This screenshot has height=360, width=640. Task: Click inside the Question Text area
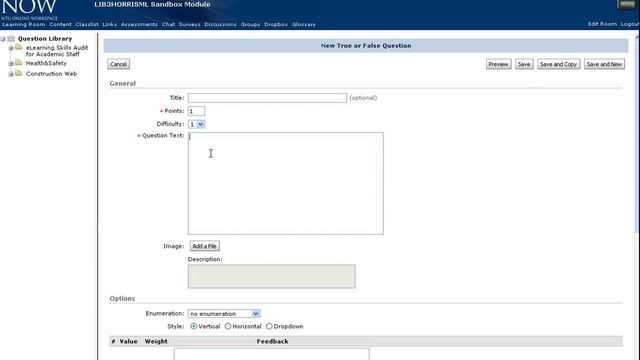(x=286, y=183)
